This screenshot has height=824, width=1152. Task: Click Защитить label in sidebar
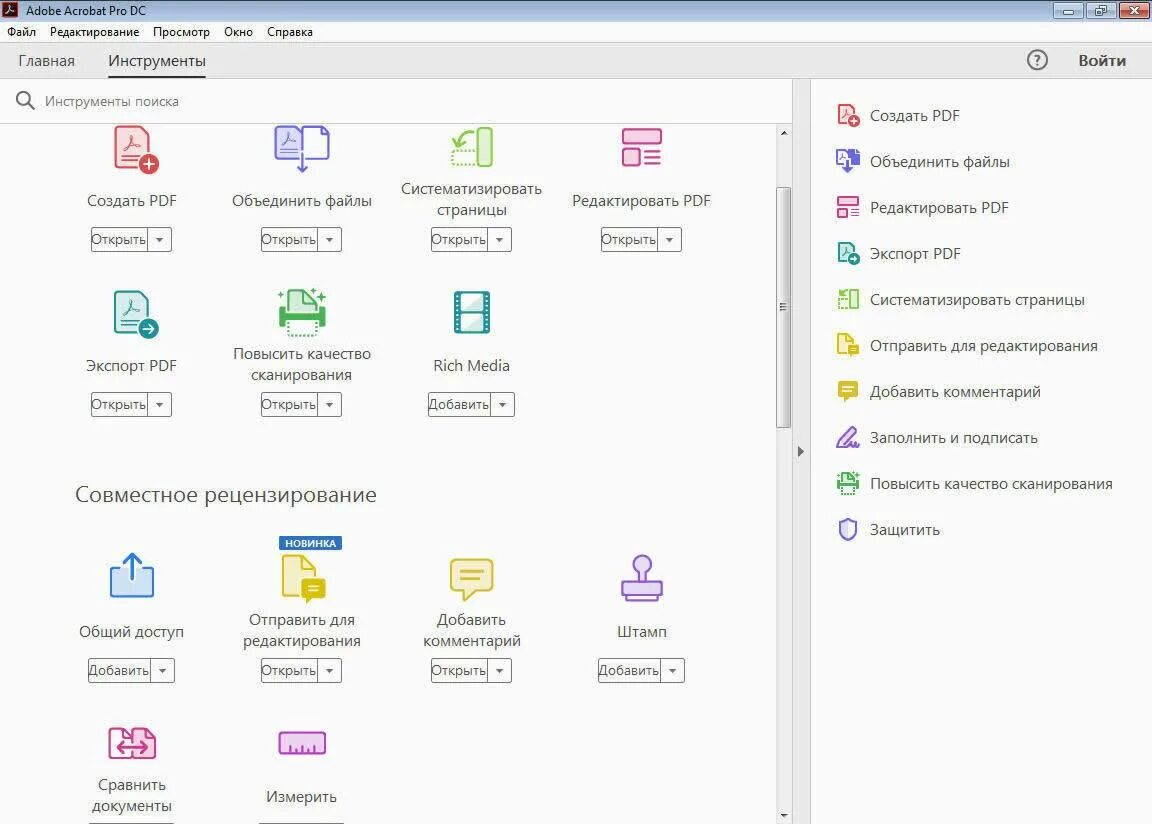pyautogui.click(x=904, y=530)
